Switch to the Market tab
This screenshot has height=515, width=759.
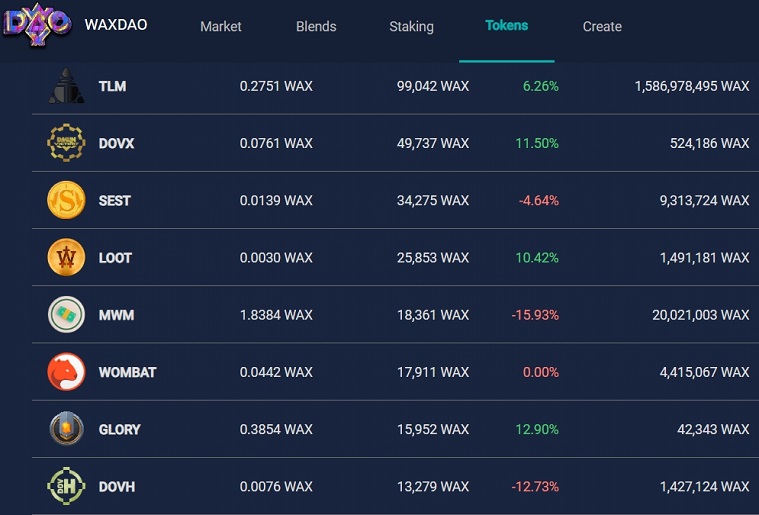point(221,26)
